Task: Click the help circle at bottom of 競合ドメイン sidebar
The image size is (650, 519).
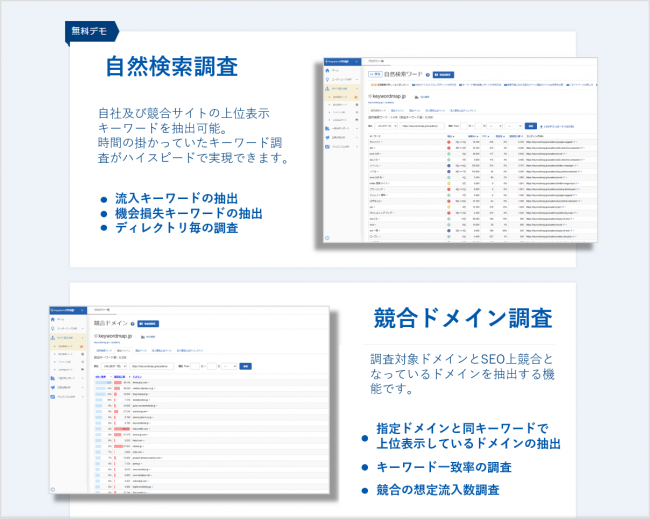Action: [53, 490]
